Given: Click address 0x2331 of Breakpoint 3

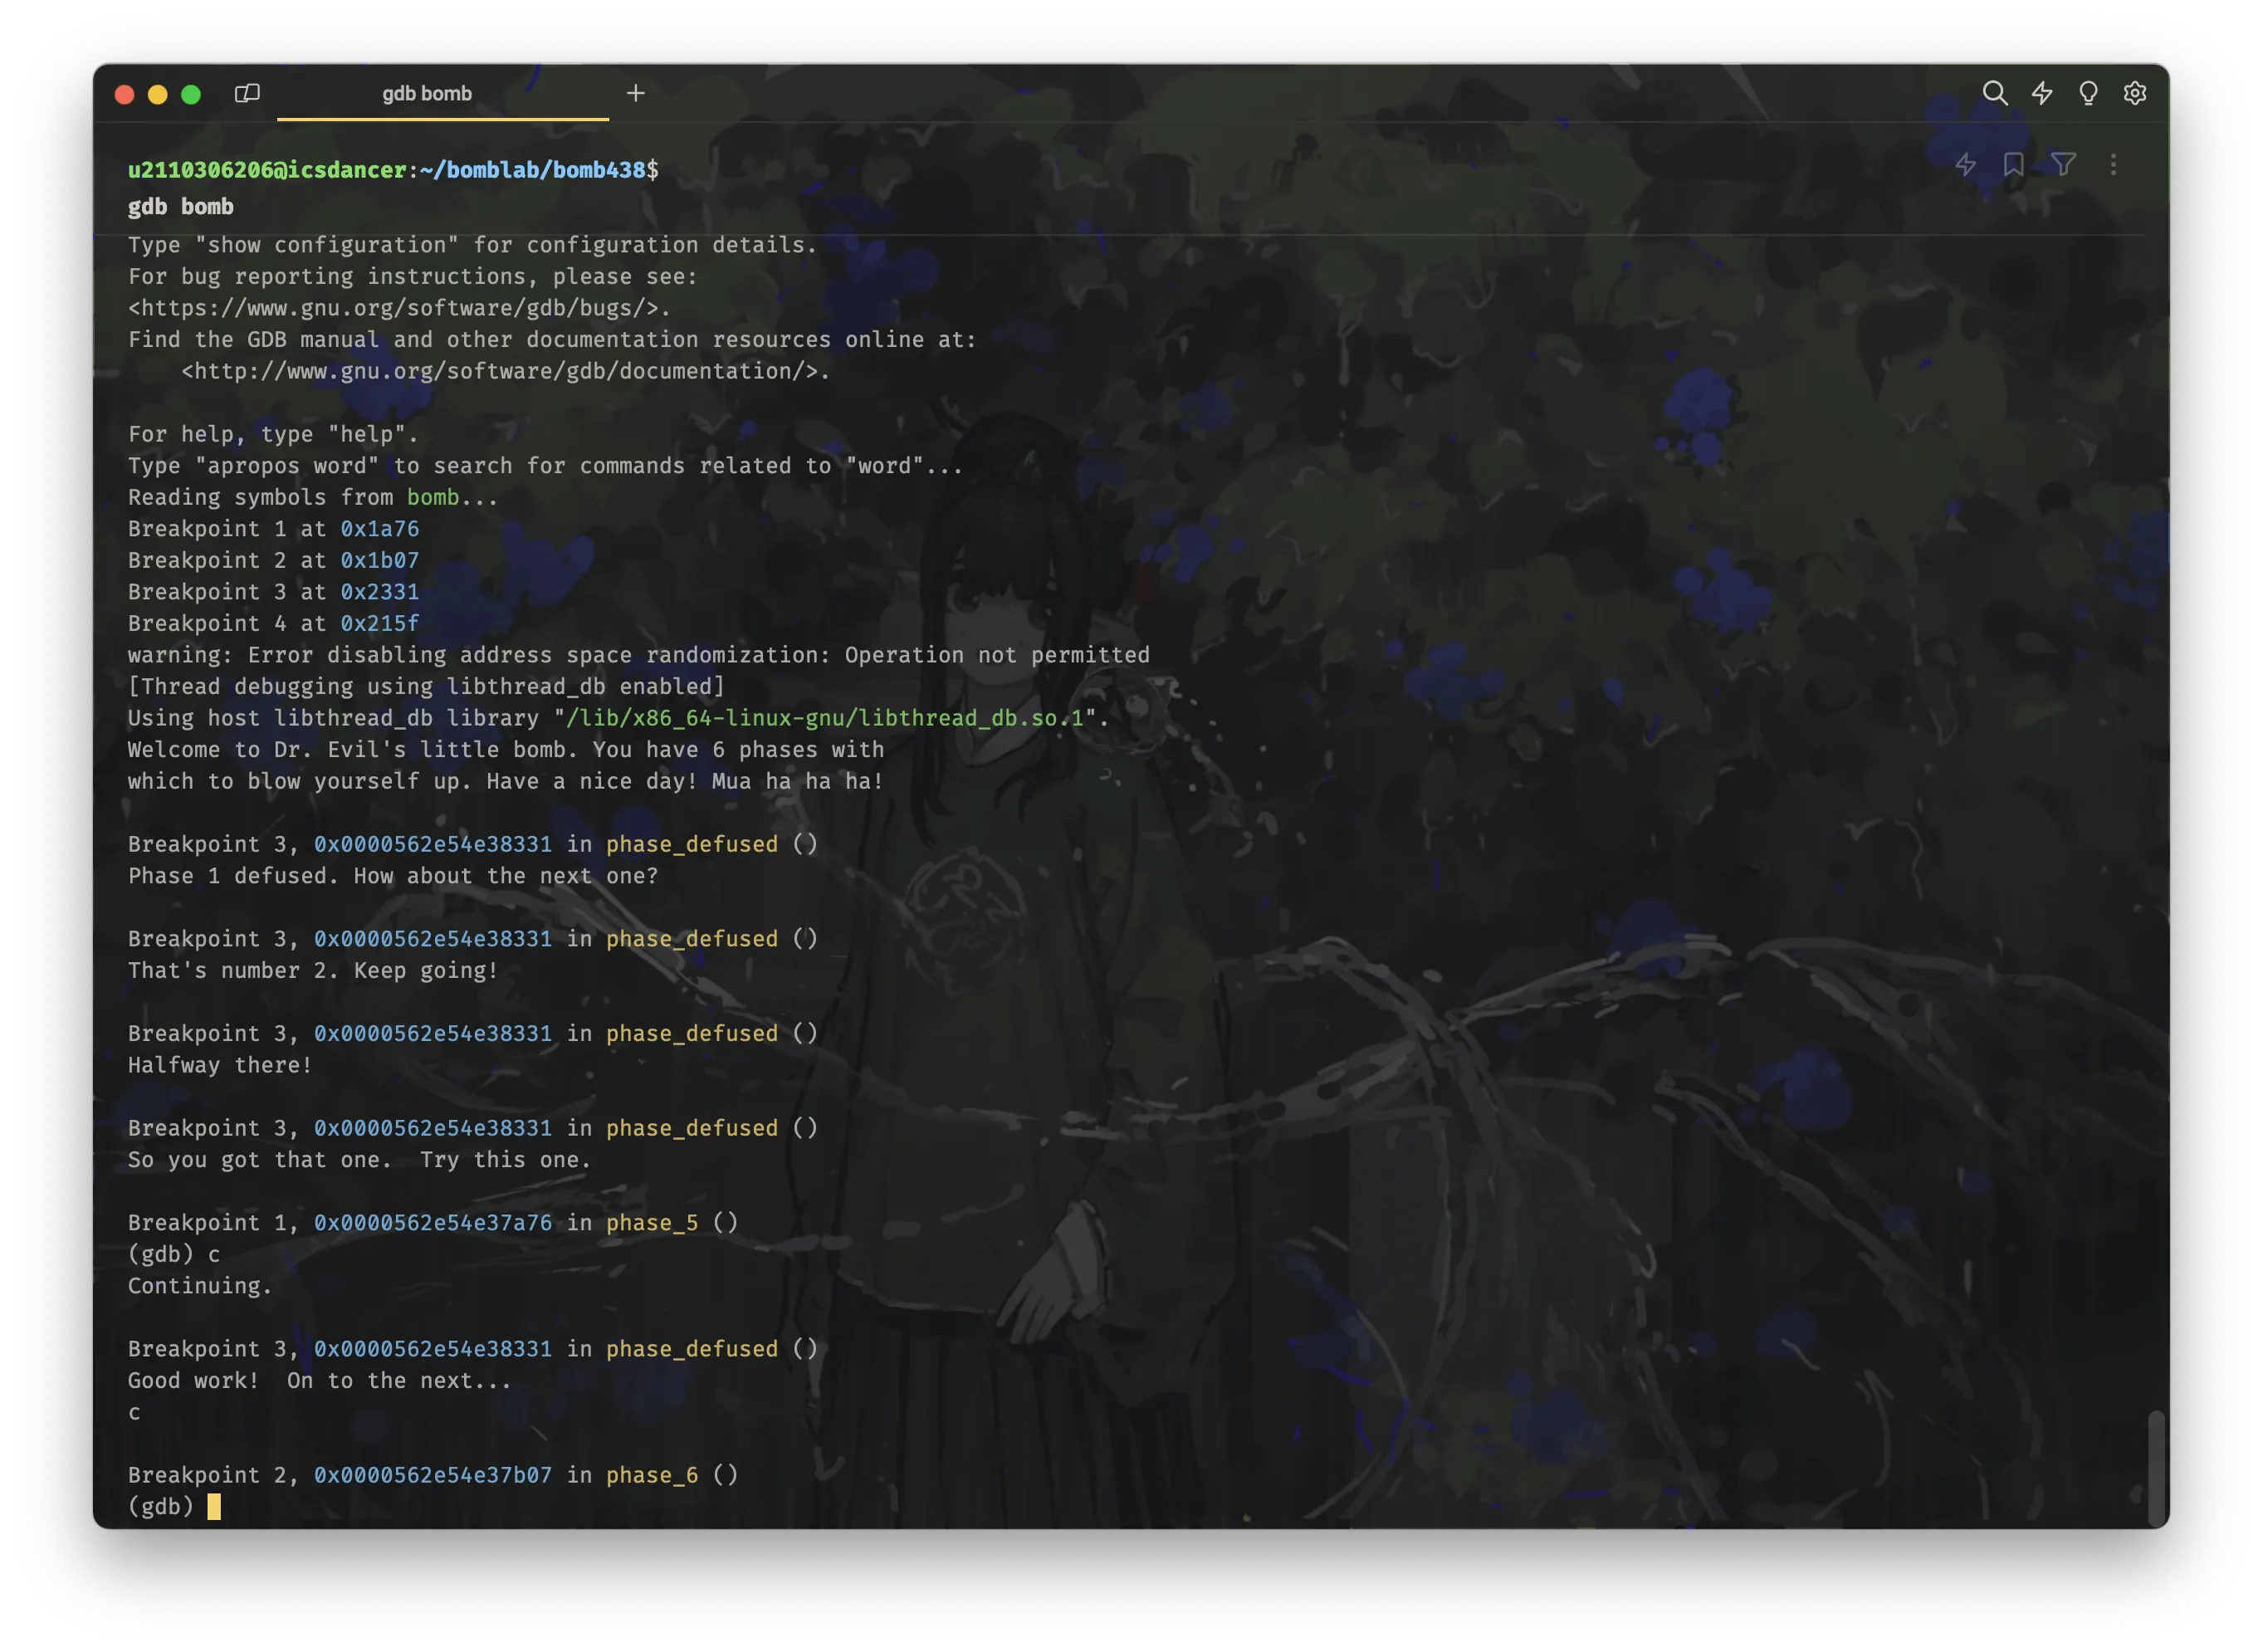Looking at the screenshot, I should 380,592.
